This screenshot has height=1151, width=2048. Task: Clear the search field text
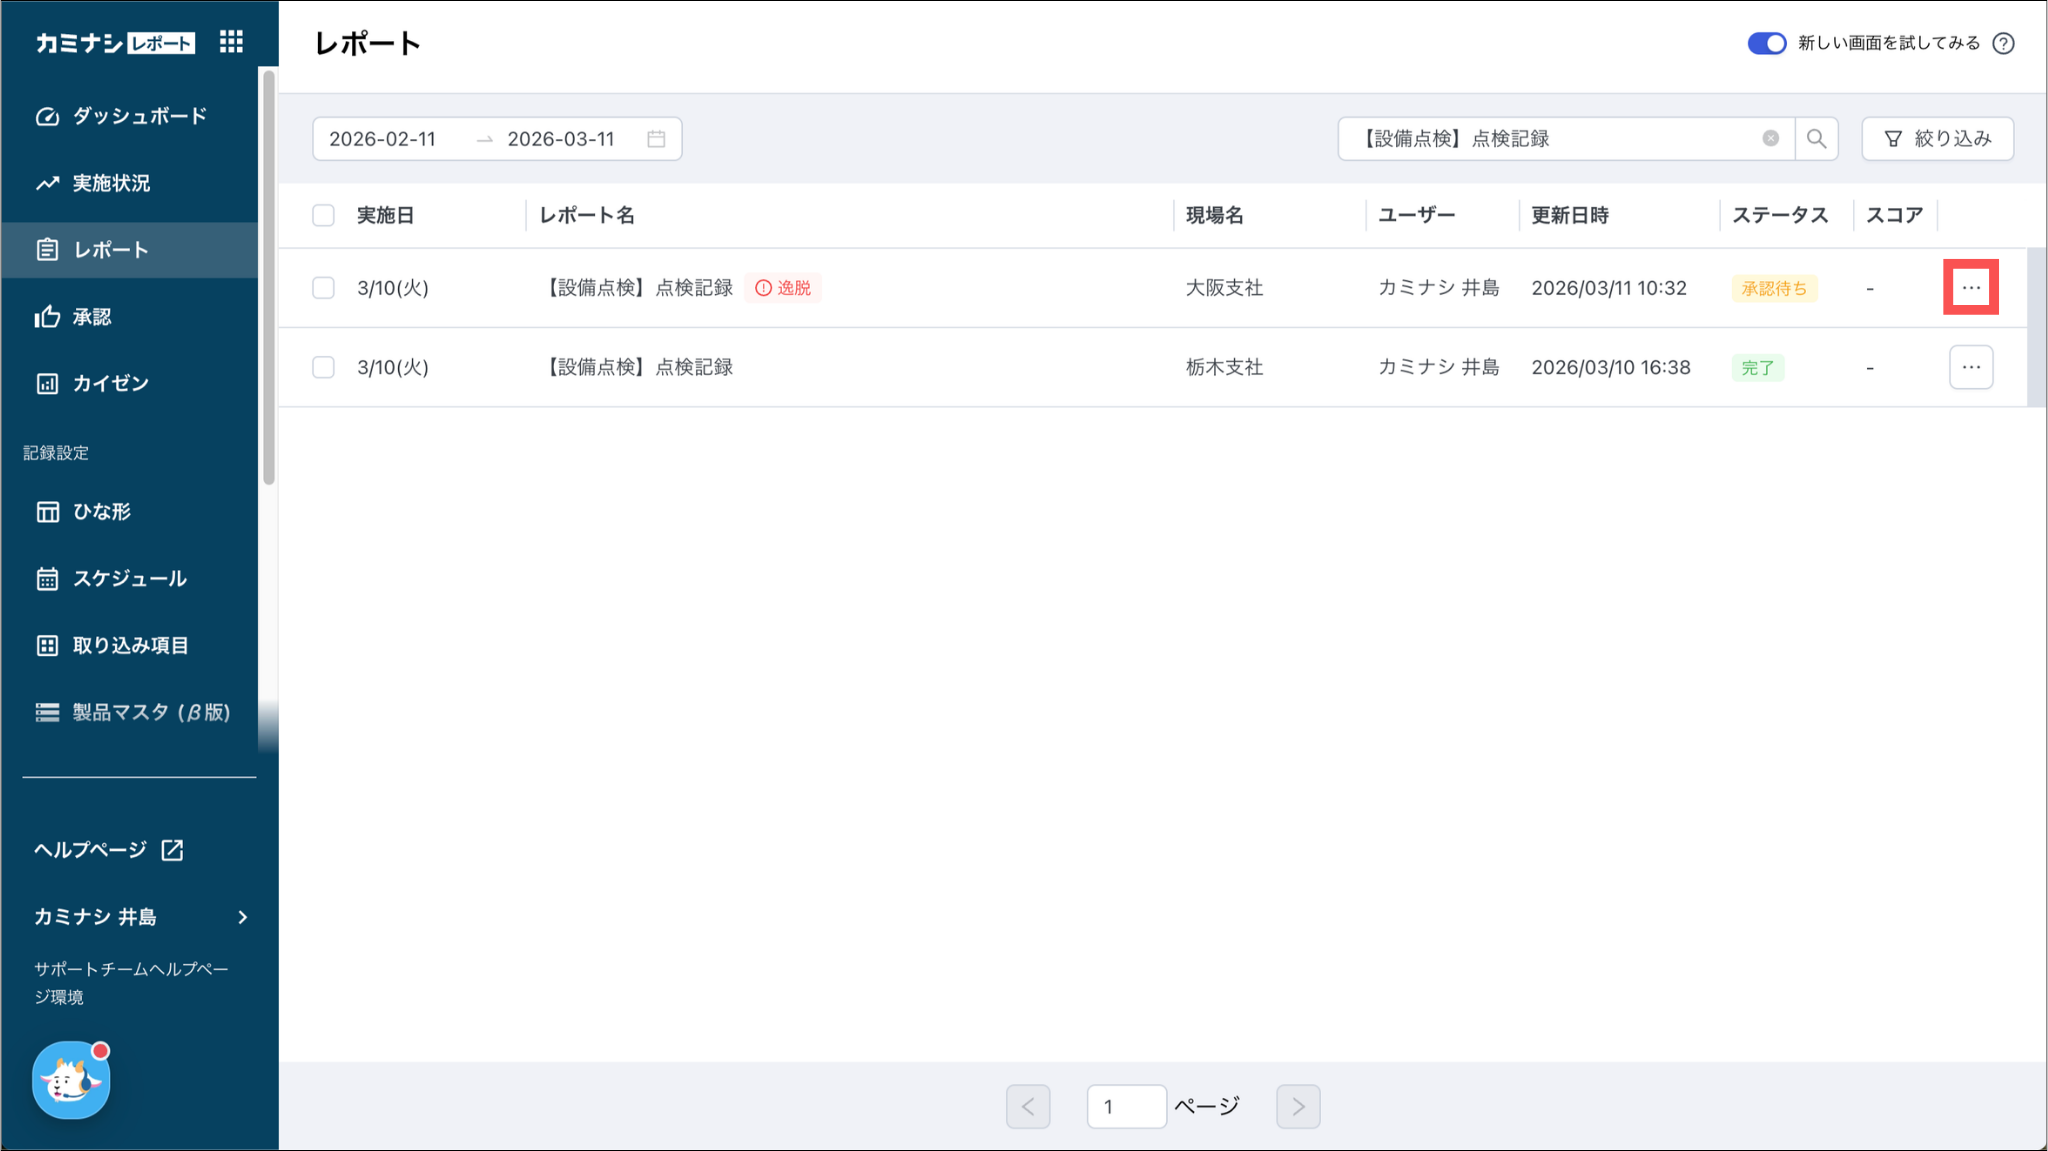1770,139
